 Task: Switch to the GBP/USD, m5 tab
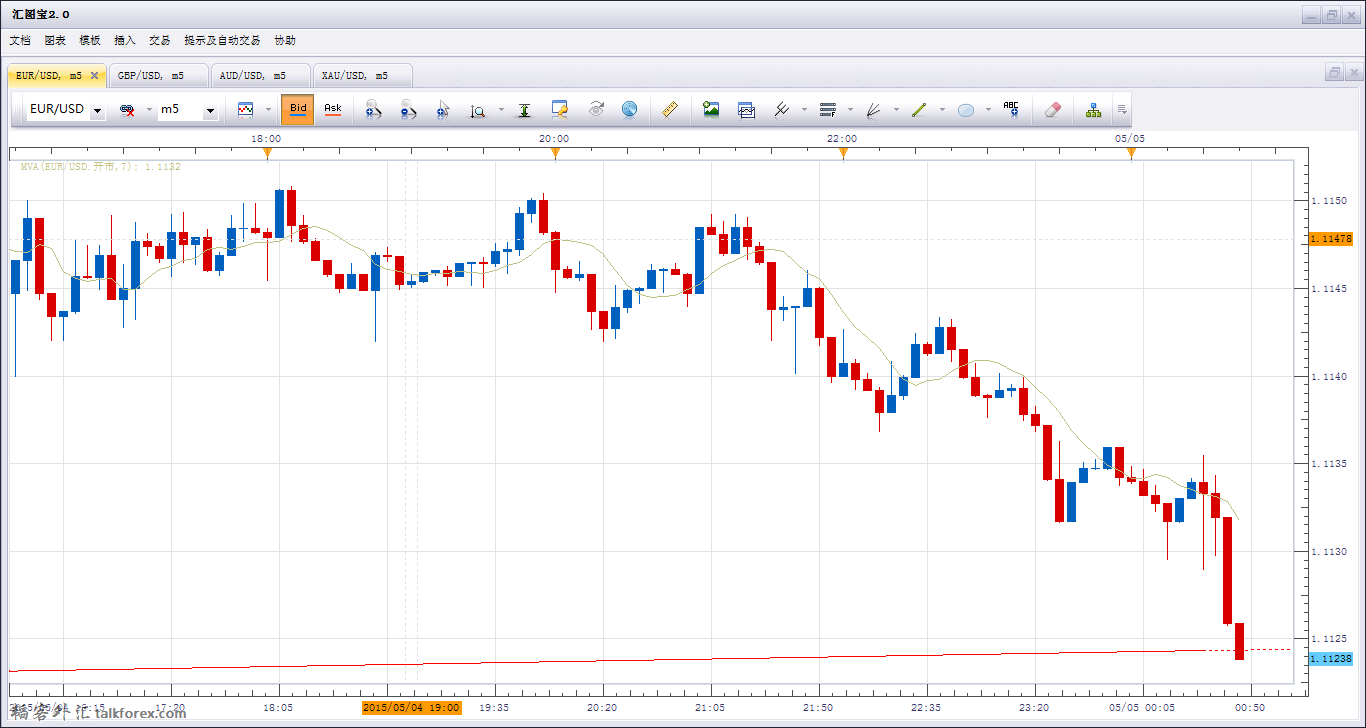158,75
